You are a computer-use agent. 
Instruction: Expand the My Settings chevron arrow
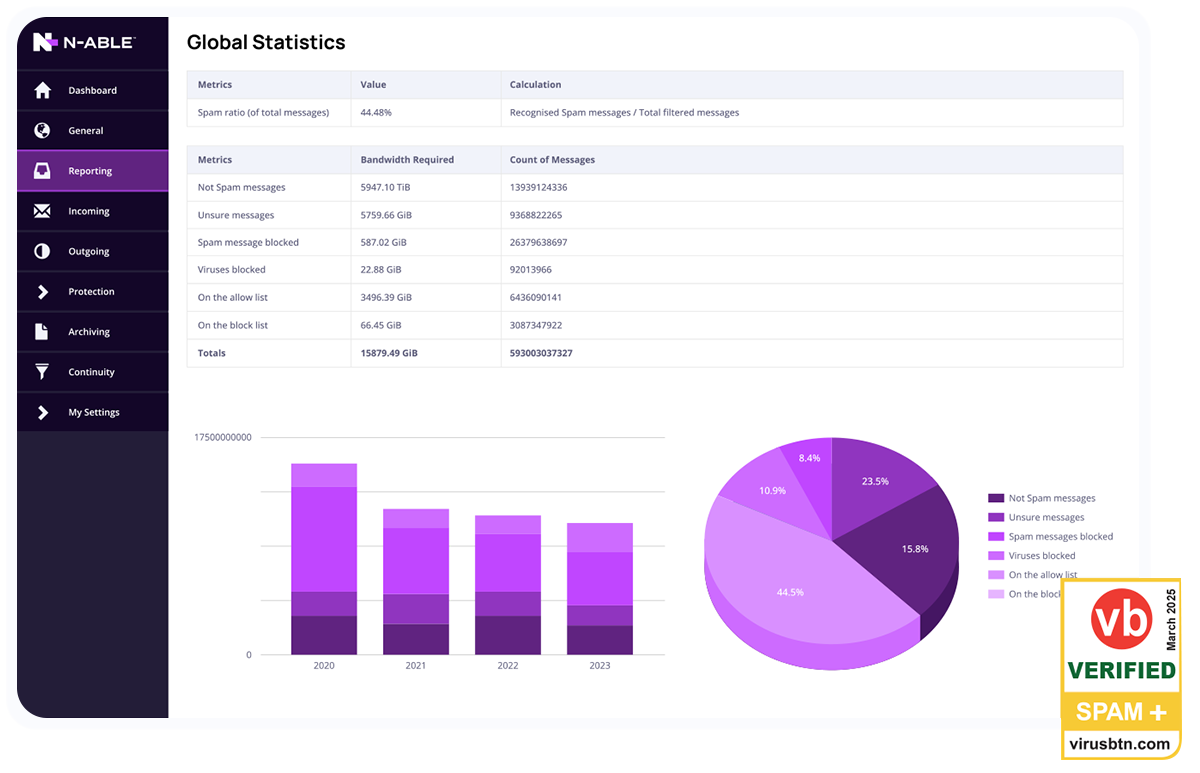pyautogui.click(x=42, y=412)
